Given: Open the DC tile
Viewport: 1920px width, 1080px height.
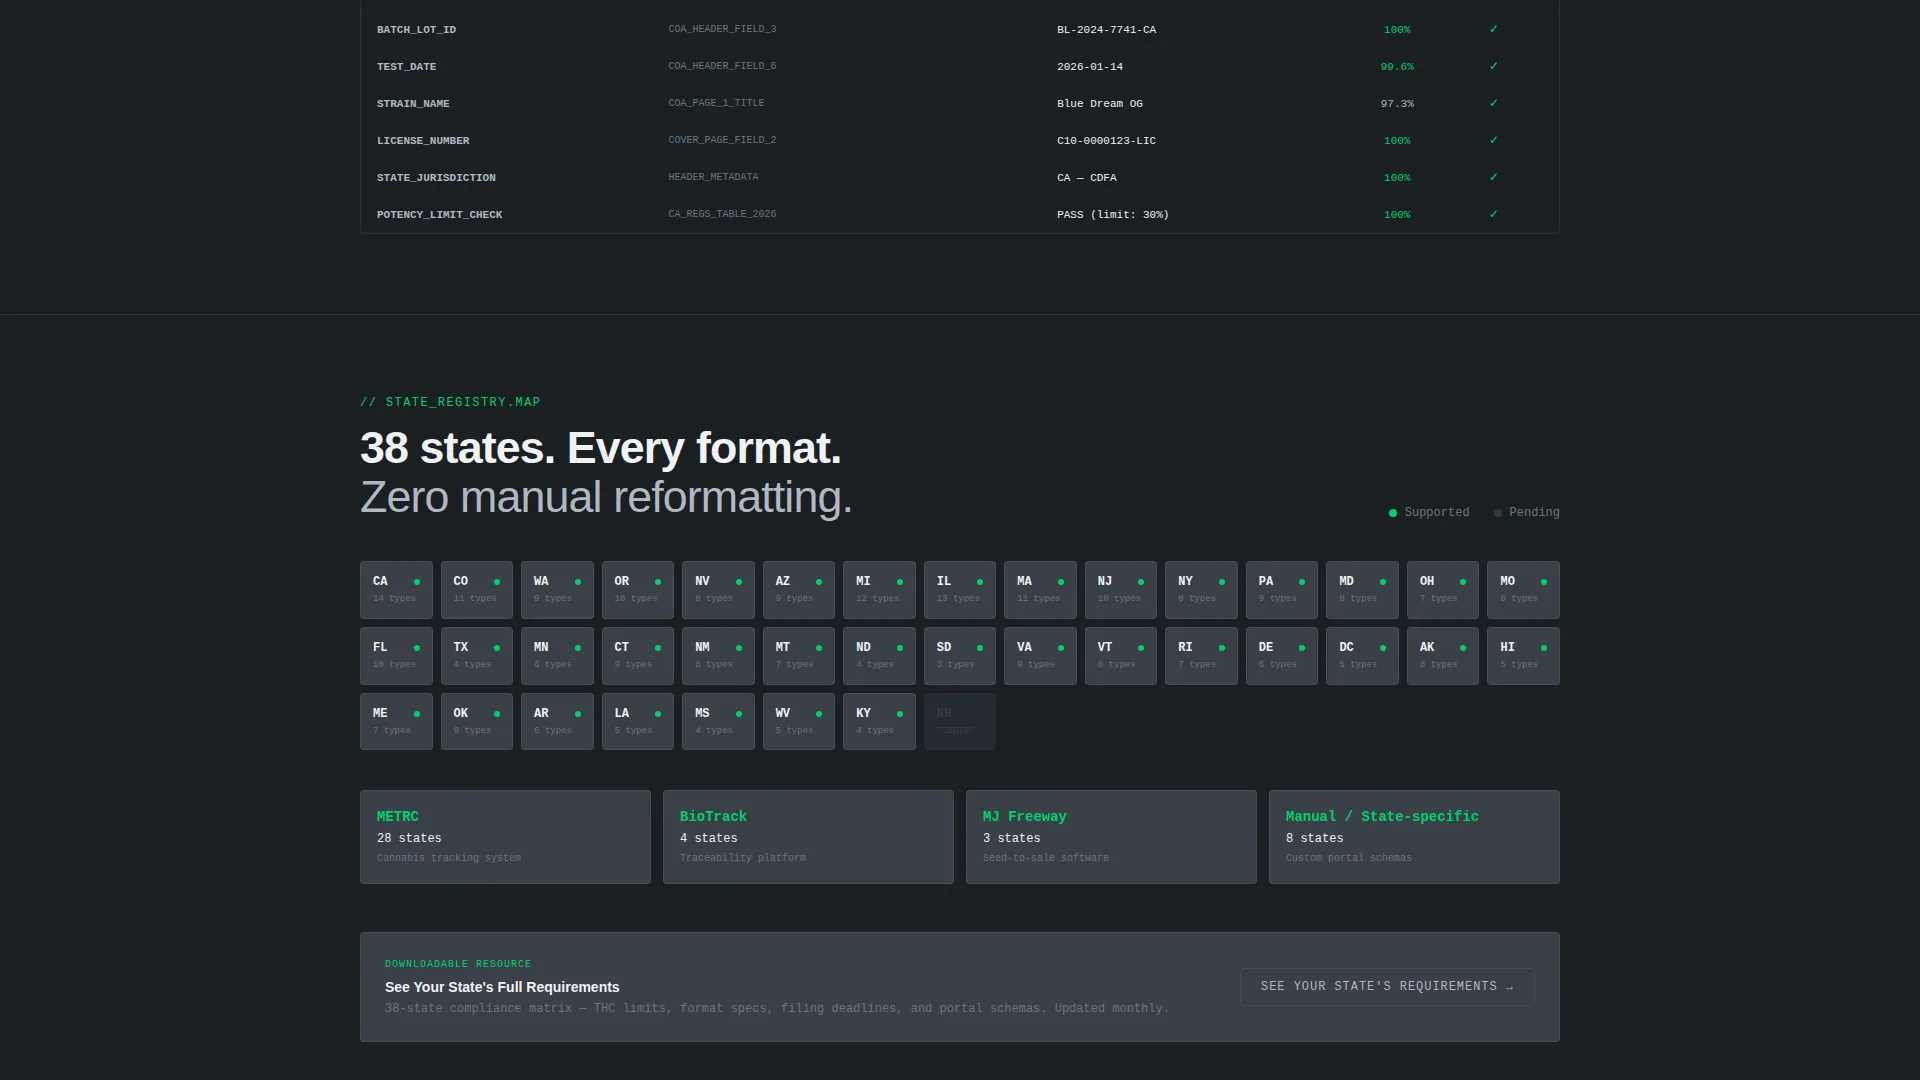Looking at the screenshot, I should pyautogui.click(x=1362, y=656).
